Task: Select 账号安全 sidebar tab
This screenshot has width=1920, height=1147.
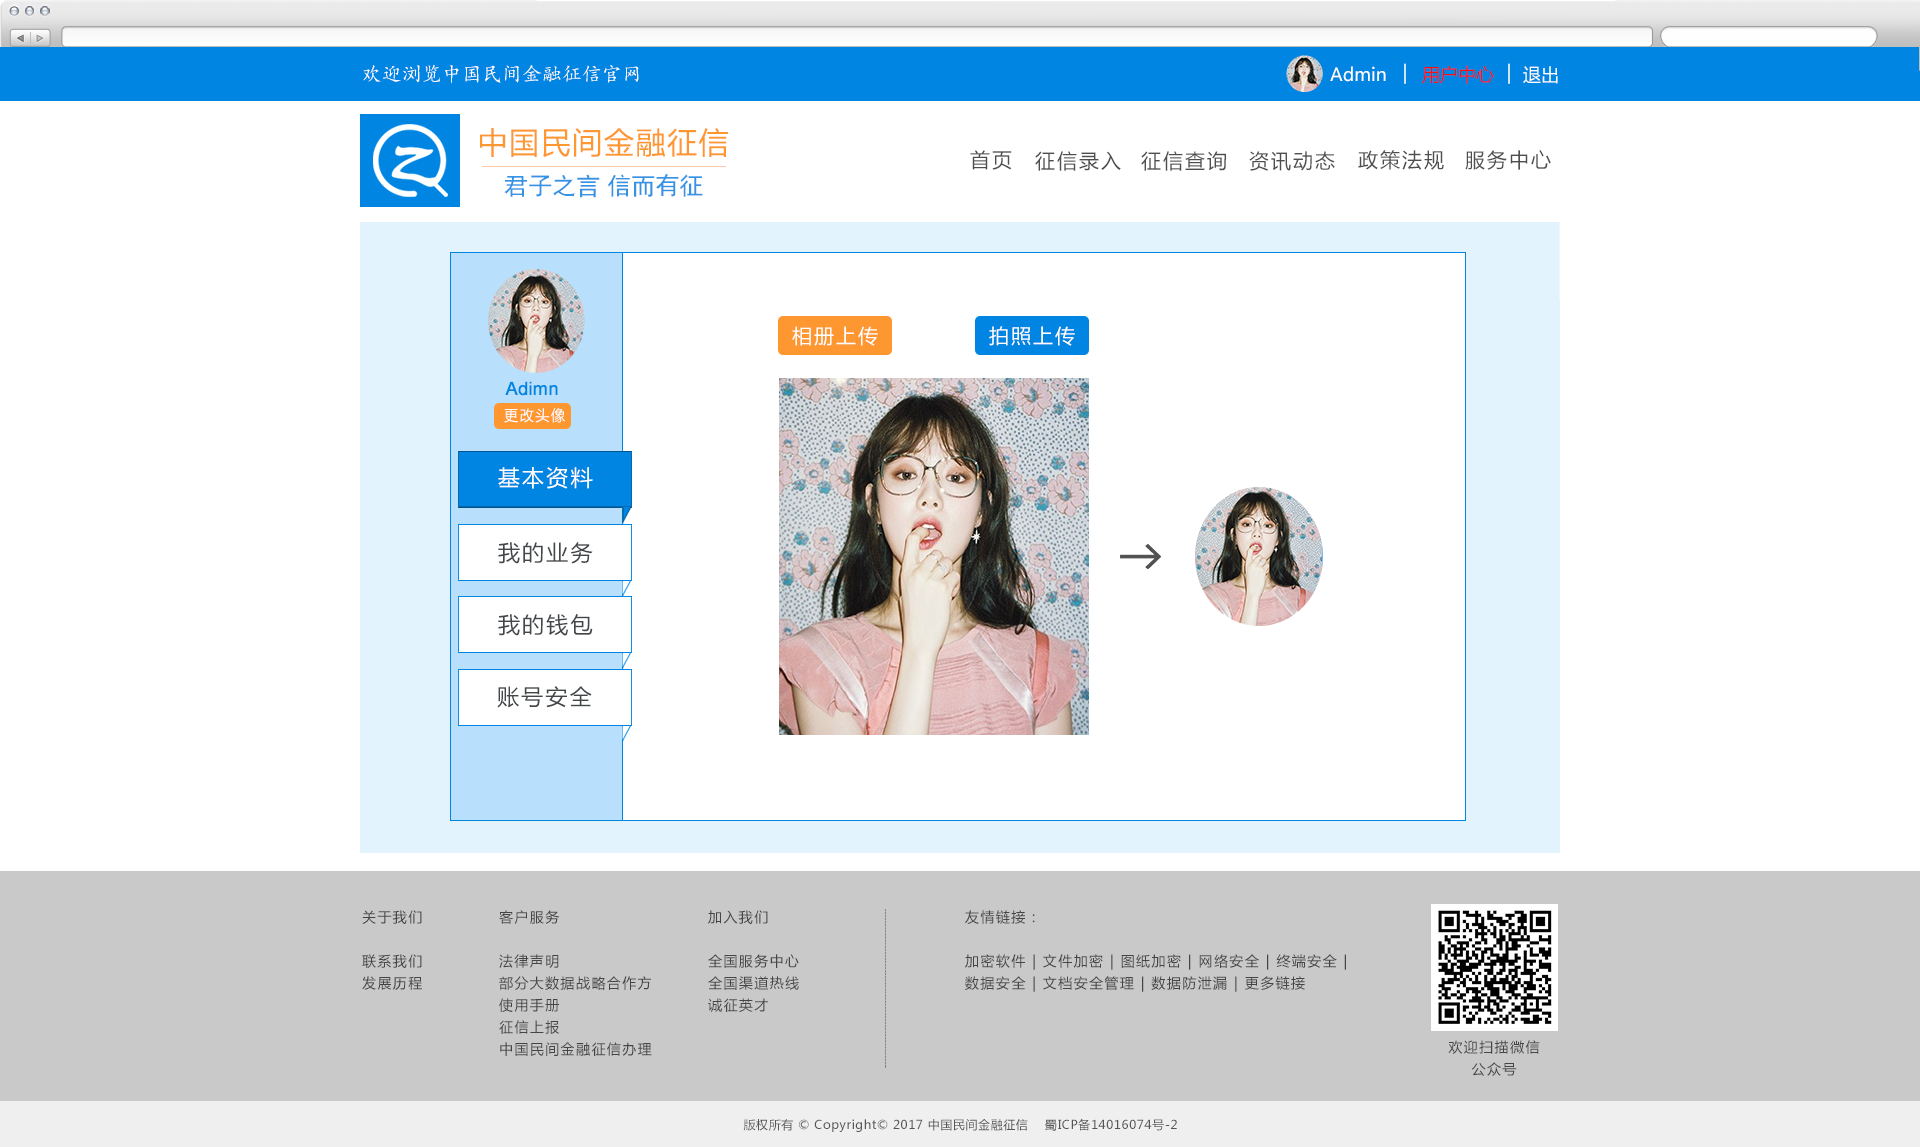Action: (x=545, y=697)
